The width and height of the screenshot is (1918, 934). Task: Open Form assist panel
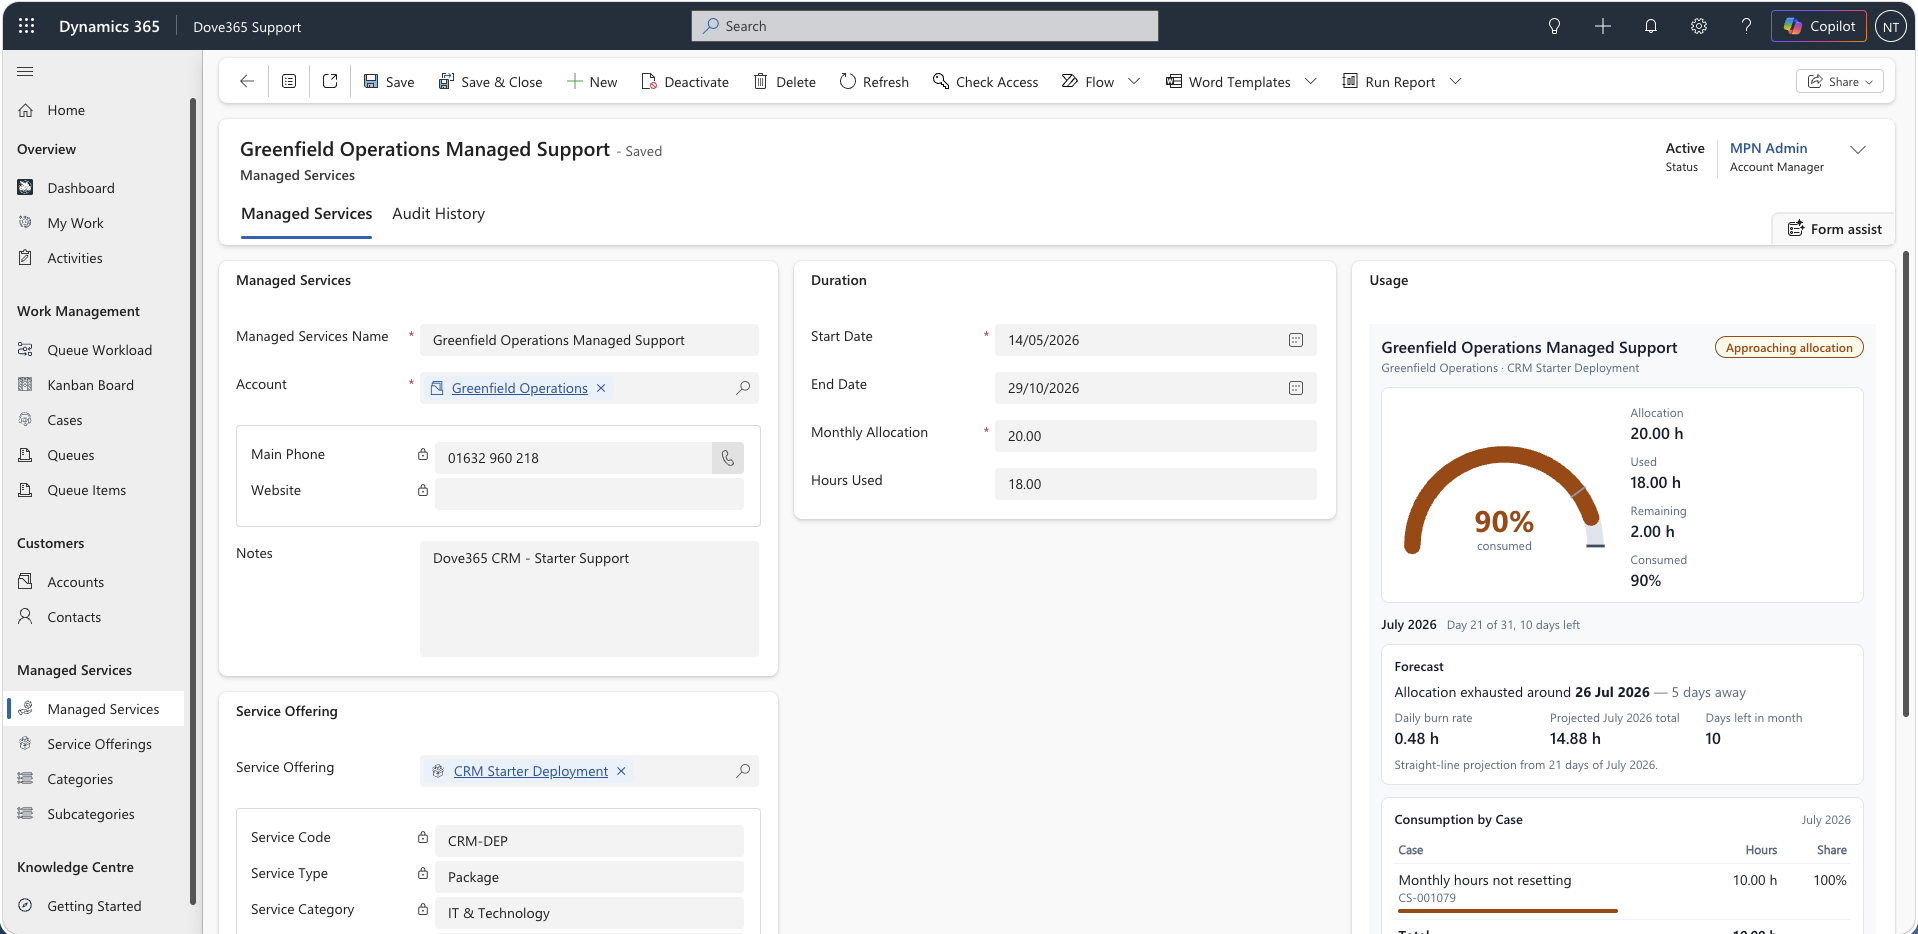(x=1835, y=229)
